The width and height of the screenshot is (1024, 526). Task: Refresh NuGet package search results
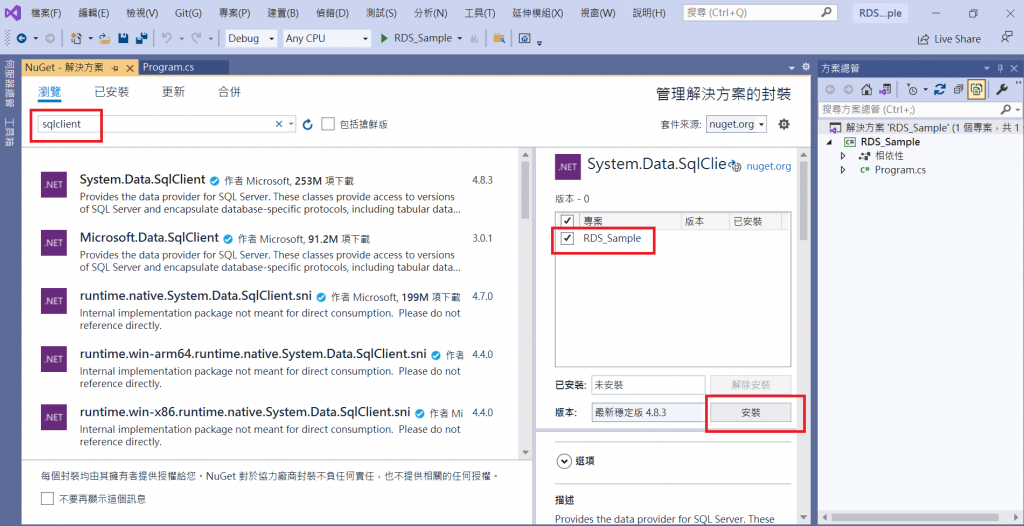tap(308, 124)
